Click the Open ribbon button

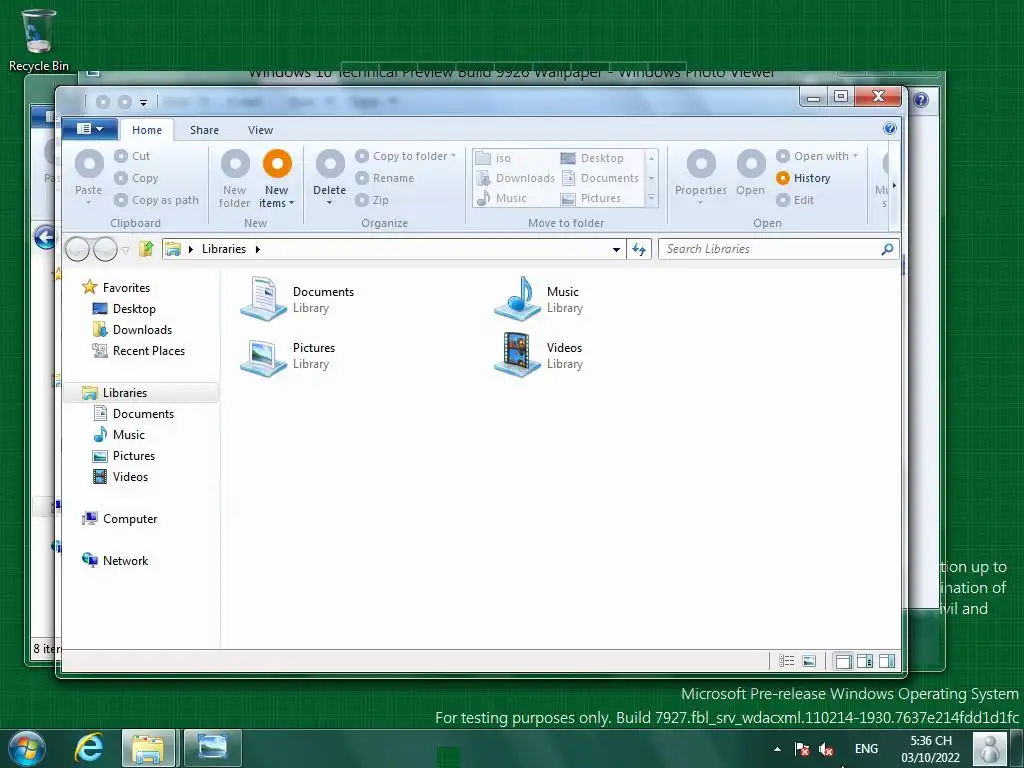click(750, 173)
